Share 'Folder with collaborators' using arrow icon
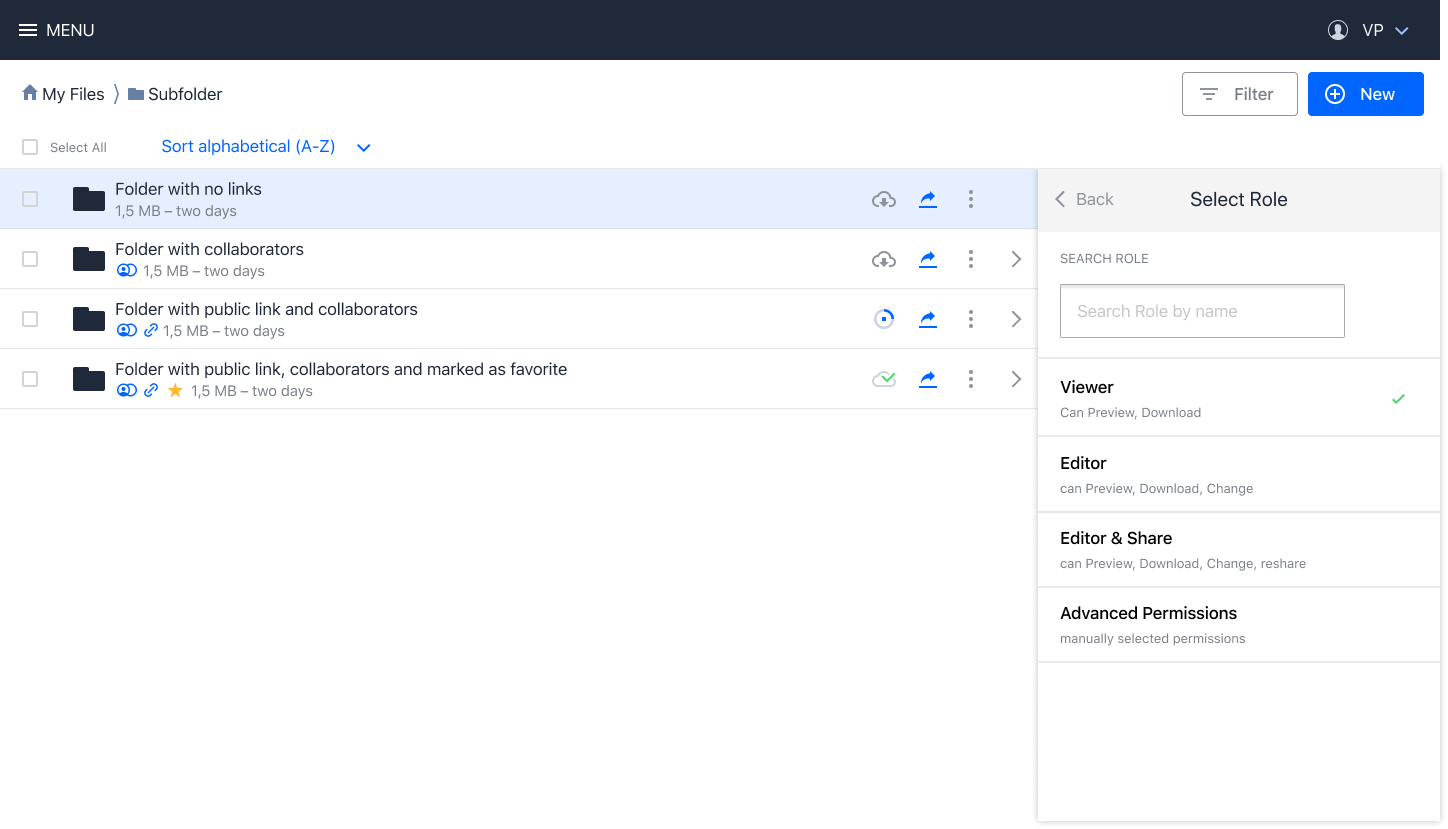Viewport: 1448px width, 829px height. pyautogui.click(x=928, y=259)
